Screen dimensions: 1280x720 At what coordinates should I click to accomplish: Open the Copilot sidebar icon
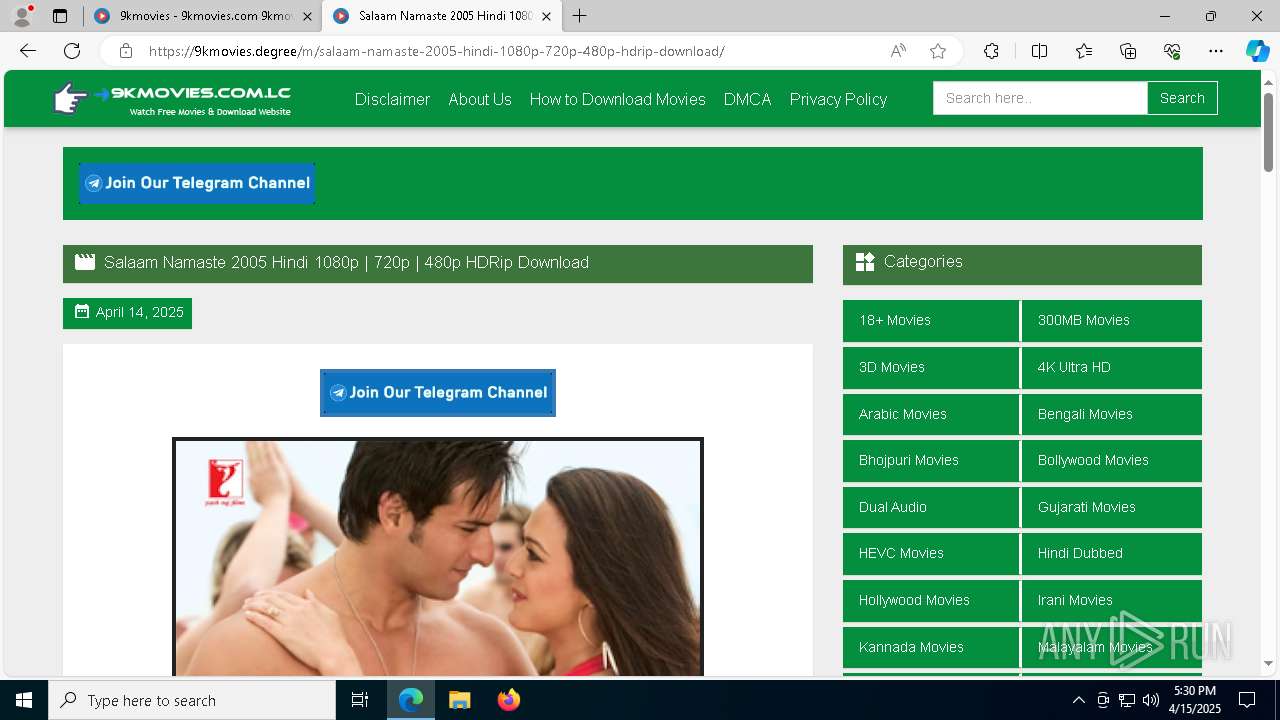pyautogui.click(x=1257, y=51)
